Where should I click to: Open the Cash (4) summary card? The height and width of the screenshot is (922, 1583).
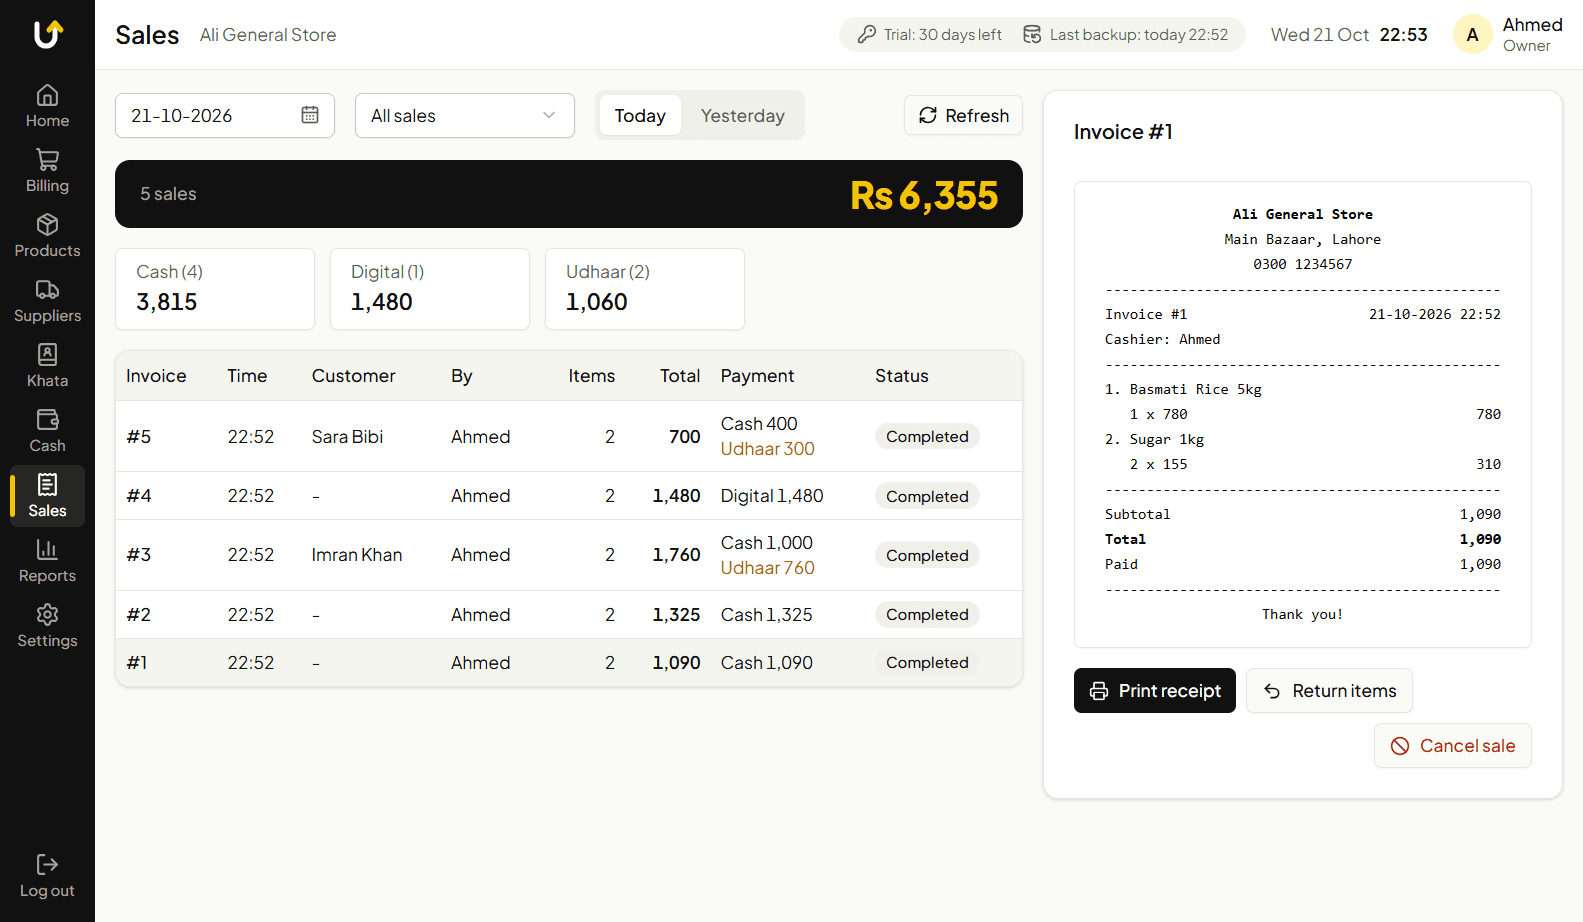point(215,289)
